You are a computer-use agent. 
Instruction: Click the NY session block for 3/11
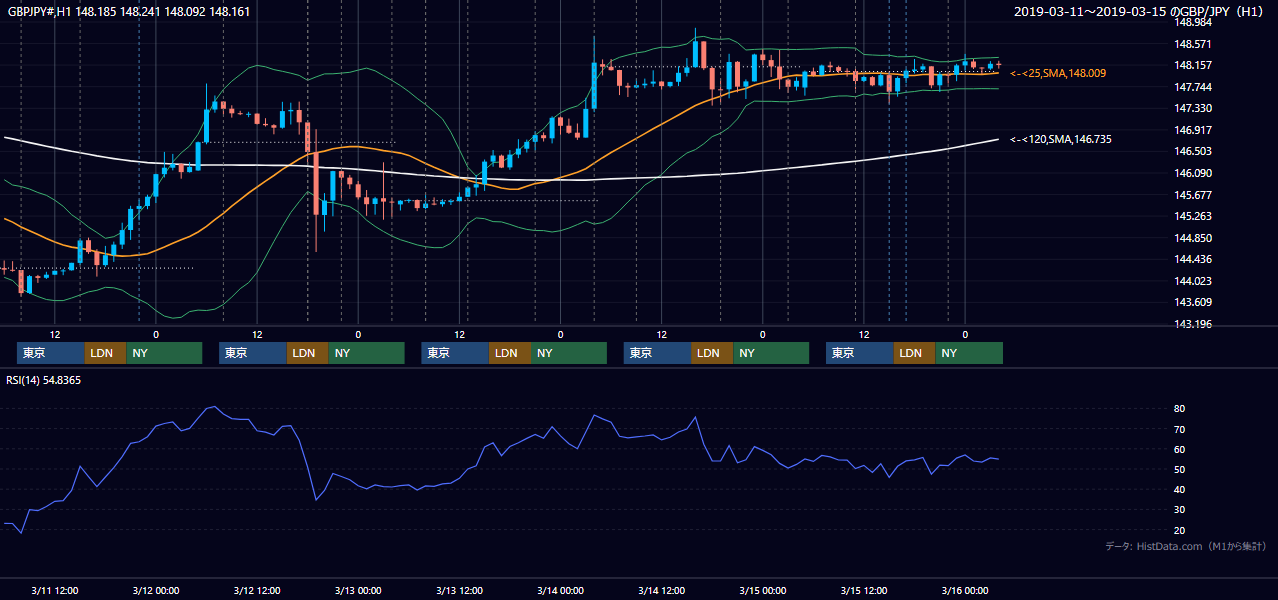(164, 353)
